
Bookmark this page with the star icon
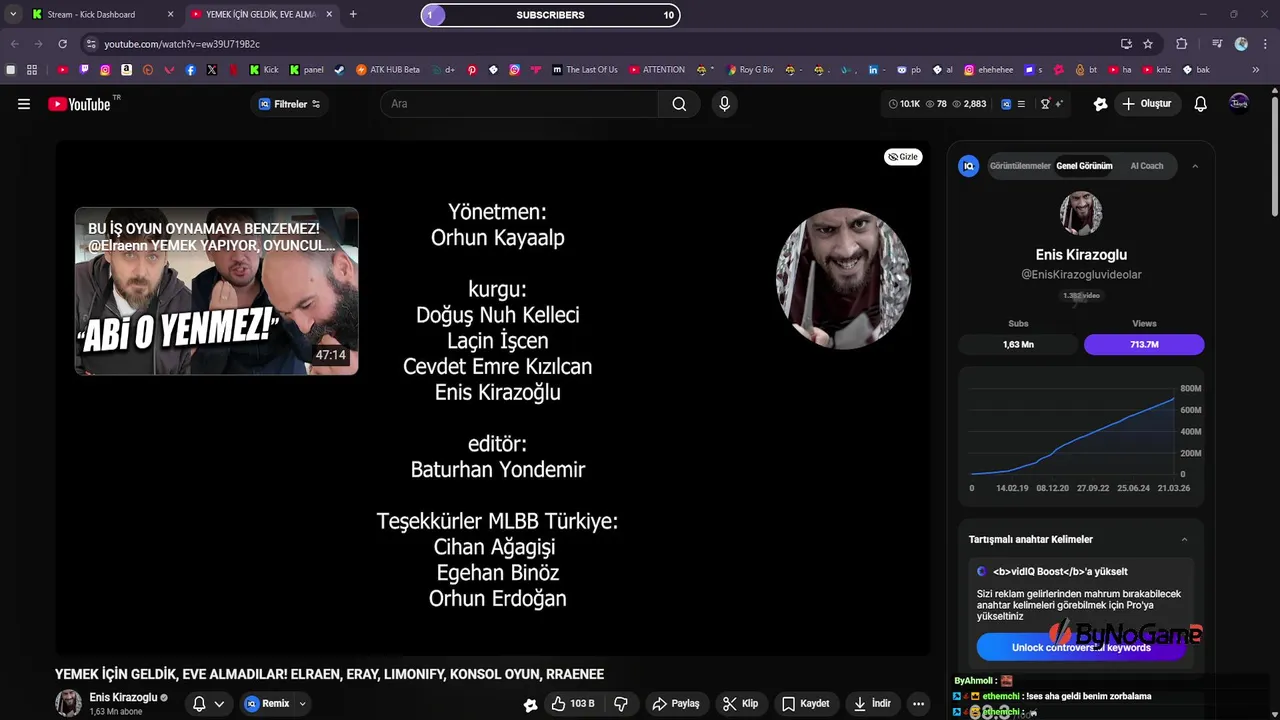pyautogui.click(x=1148, y=44)
